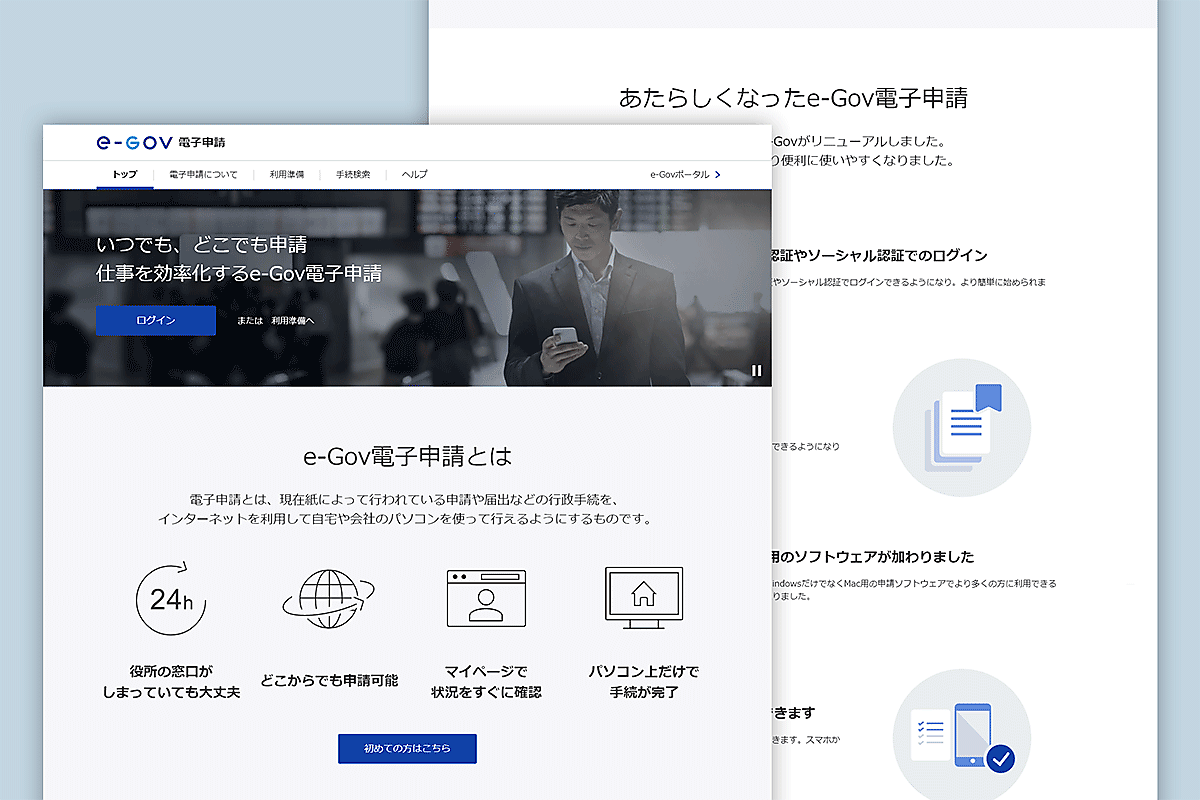The image size is (1200, 800).
Task: Click the browser window user profile icon
Action: point(486,599)
